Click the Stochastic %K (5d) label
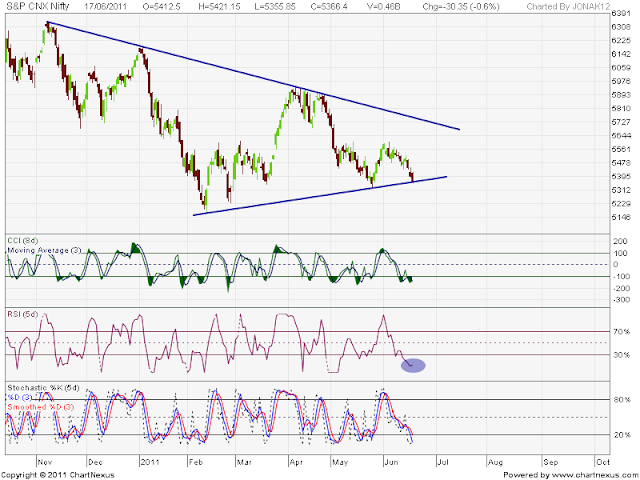Viewport: 640px width, 480px height. (43, 388)
